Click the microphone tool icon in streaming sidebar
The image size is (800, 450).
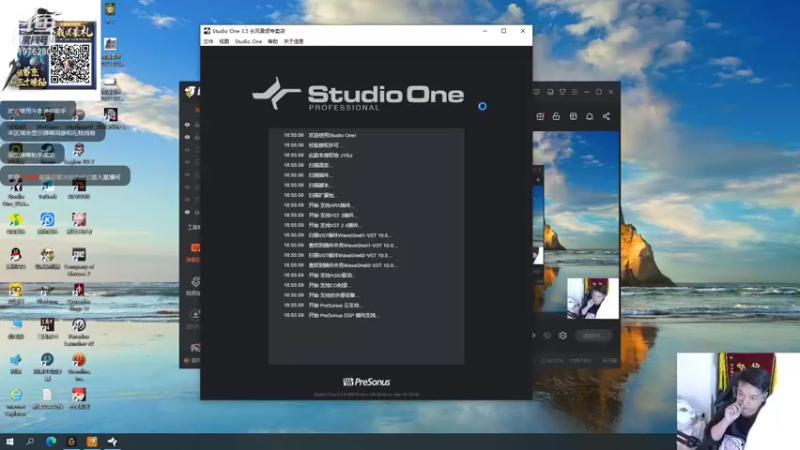click(x=195, y=282)
